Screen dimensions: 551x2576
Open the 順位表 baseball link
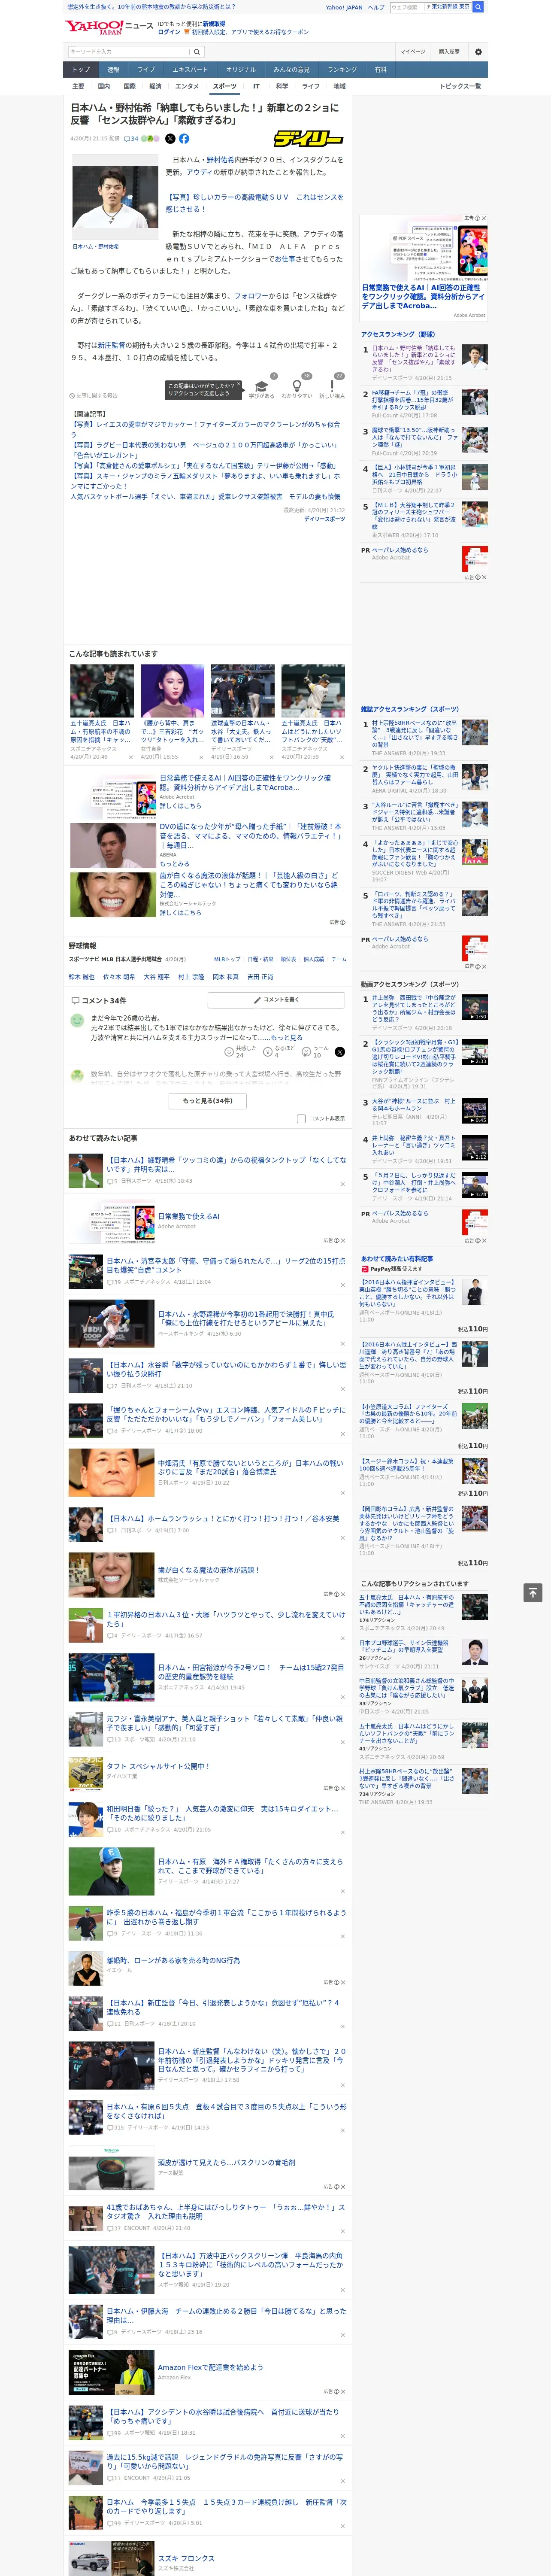click(x=288, y=959)
